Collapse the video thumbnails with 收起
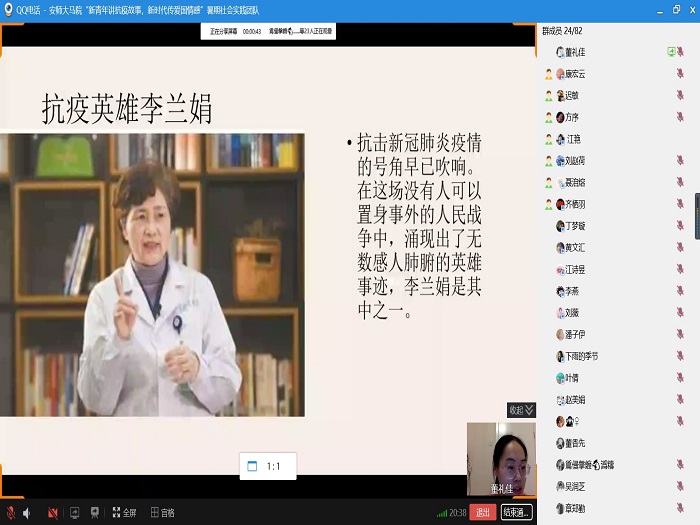Image resolution: width=700 pixels, height=525 pixels. 521,410
